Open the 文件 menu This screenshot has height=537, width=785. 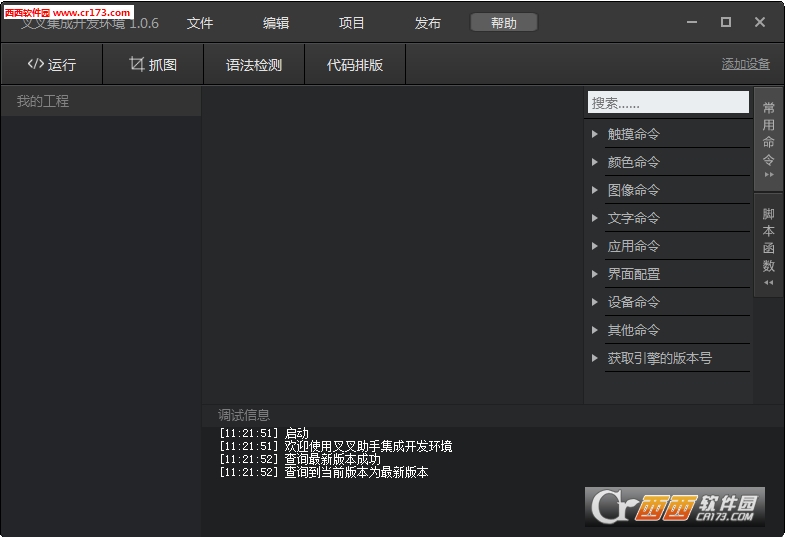200,23
